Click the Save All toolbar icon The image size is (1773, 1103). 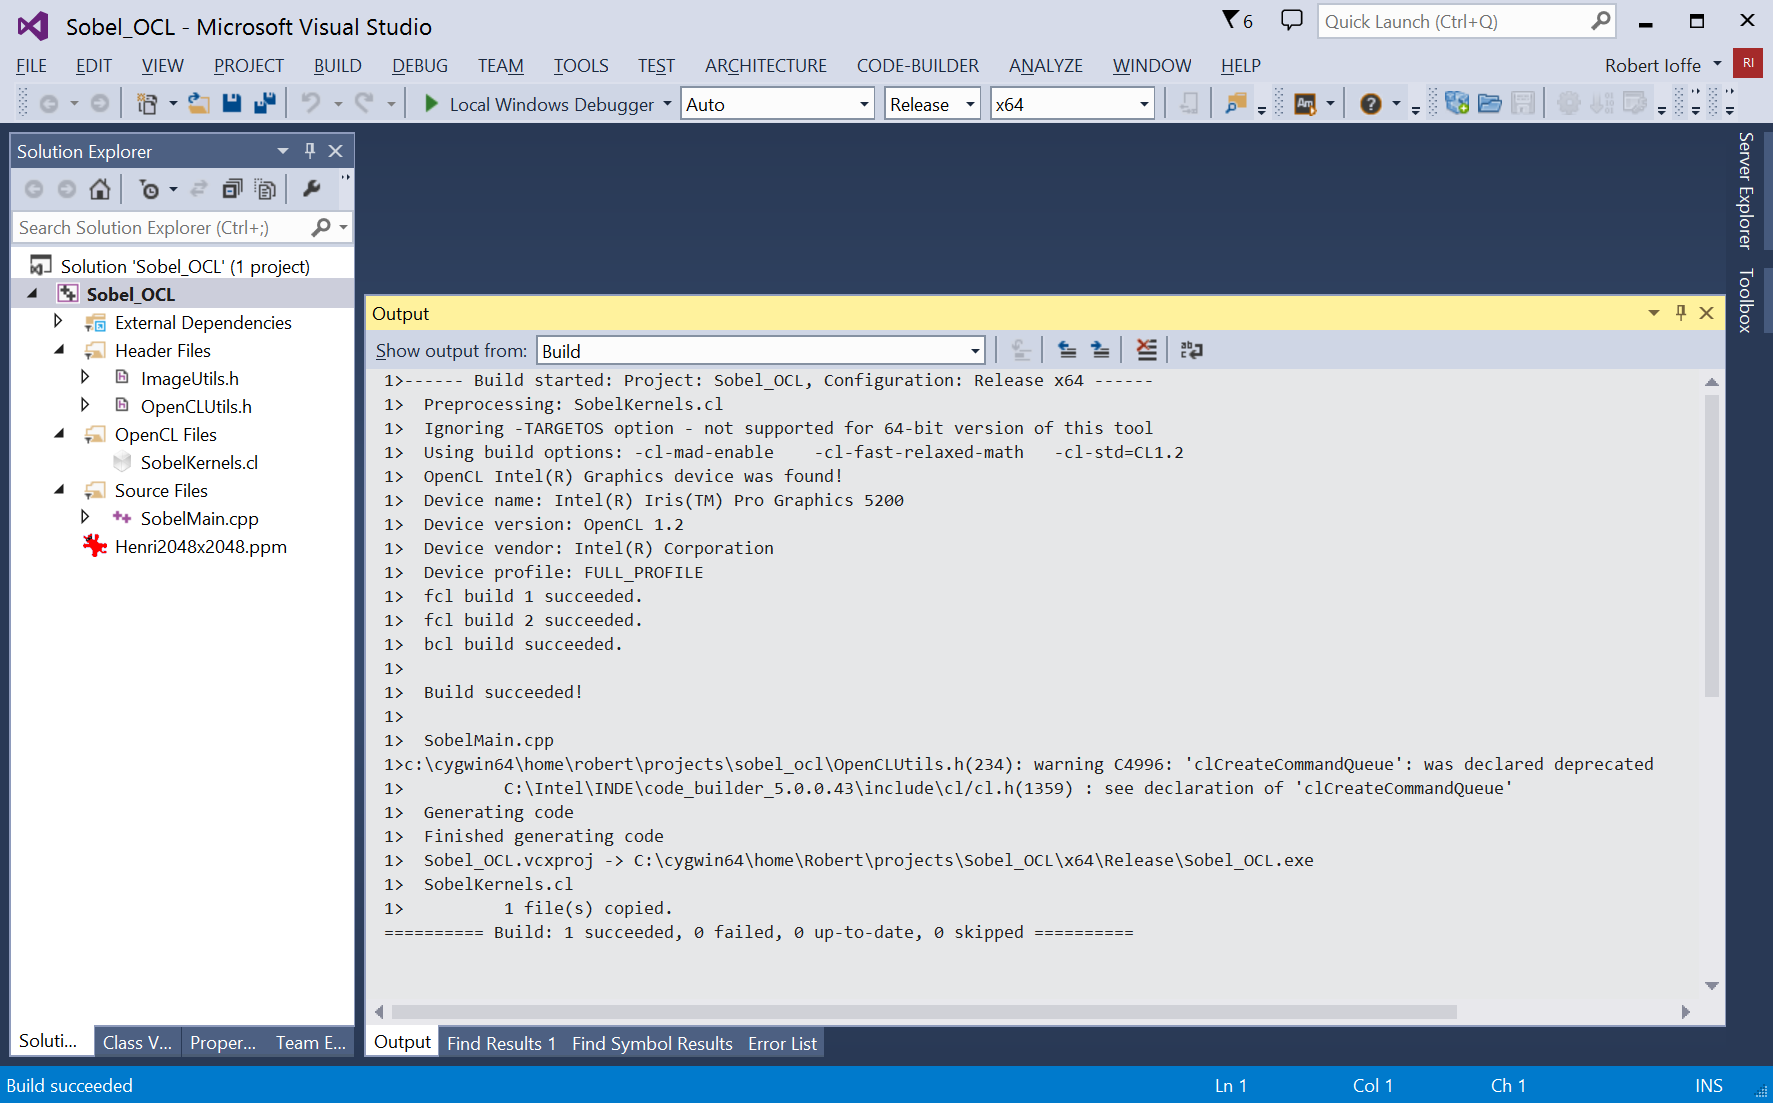click(x=265, y=104)
